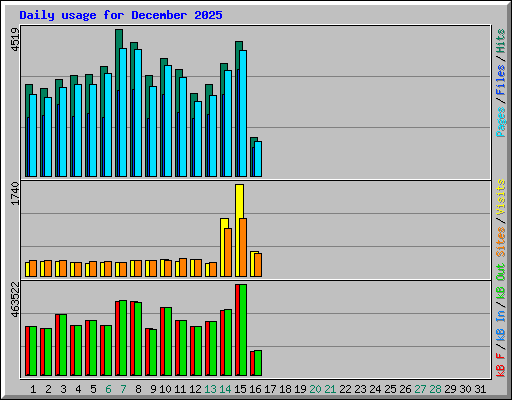The height and width of the screenshot is (400, 512).
Task: Click day 2 on the x-axis
Action: pos(48,389)
